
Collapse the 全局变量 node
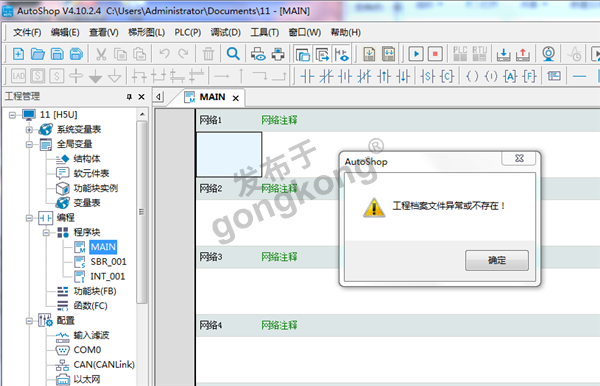[x=29, y=145]
